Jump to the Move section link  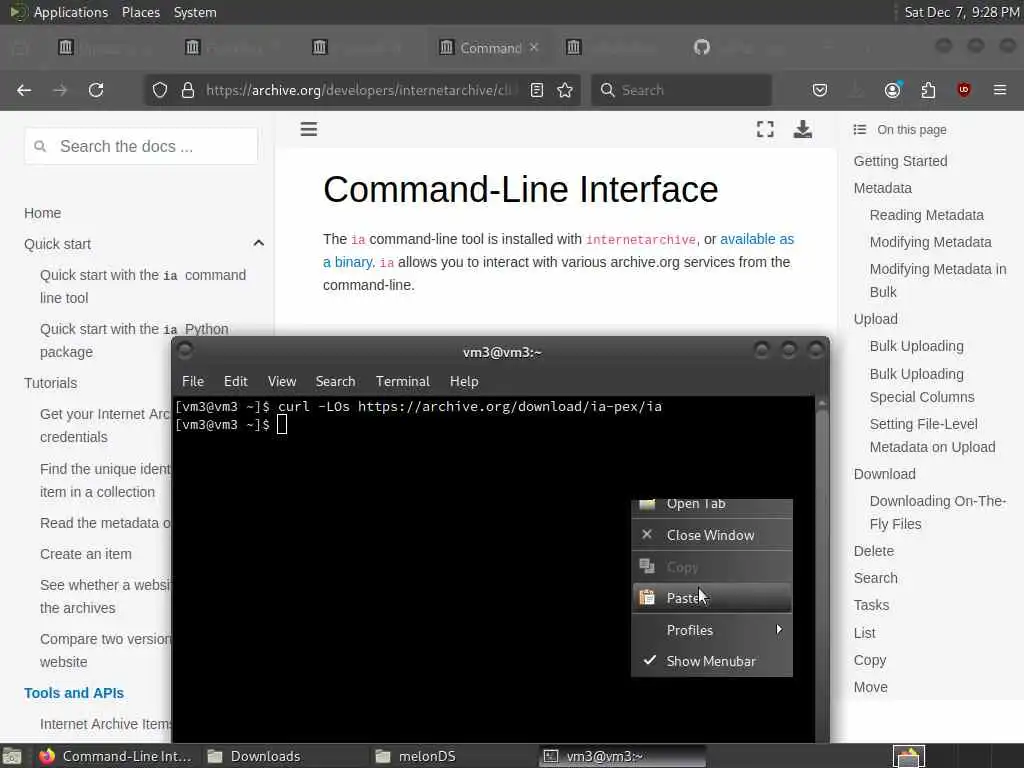coord(871,687)
